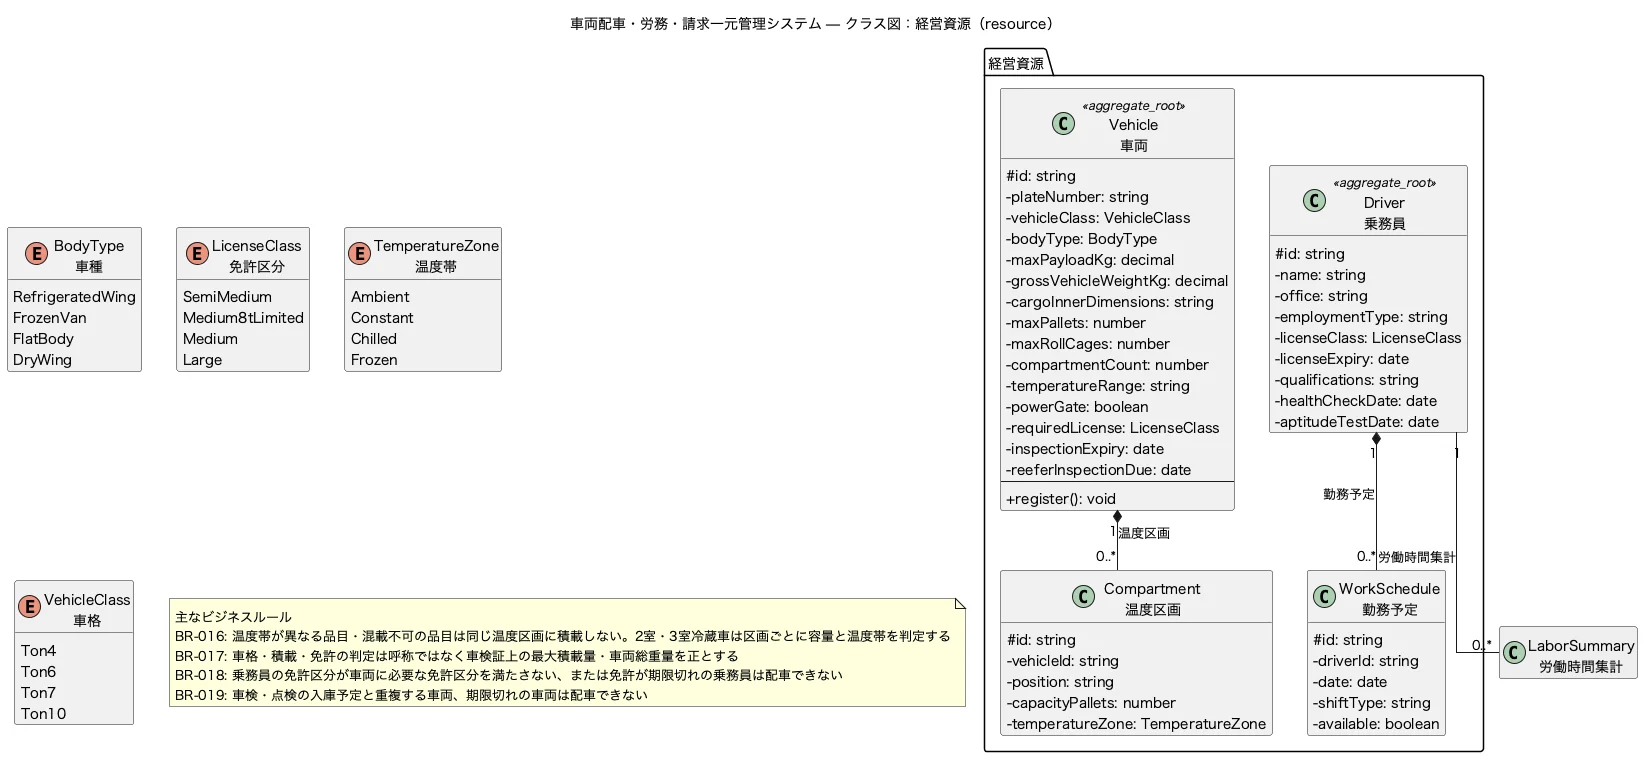Image resolution: width=1643 pixels, height=757 pixels.
Task: Select the shiftType attribute in WorkSchedule
Action: [x=1372, y=703]
